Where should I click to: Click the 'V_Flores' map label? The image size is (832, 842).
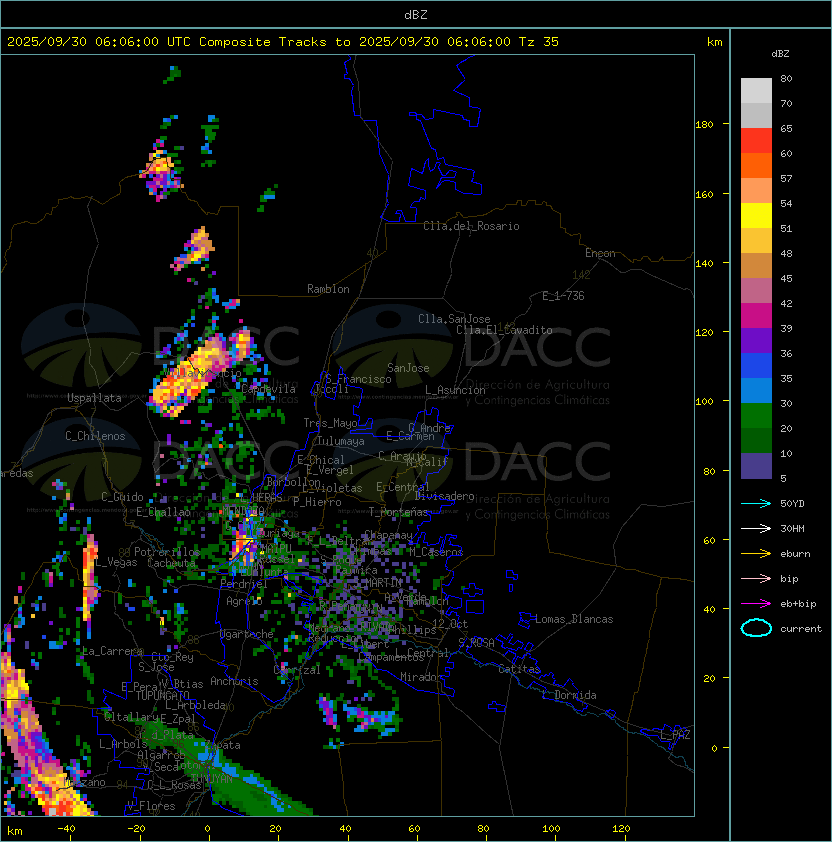(x=151, y=807)
